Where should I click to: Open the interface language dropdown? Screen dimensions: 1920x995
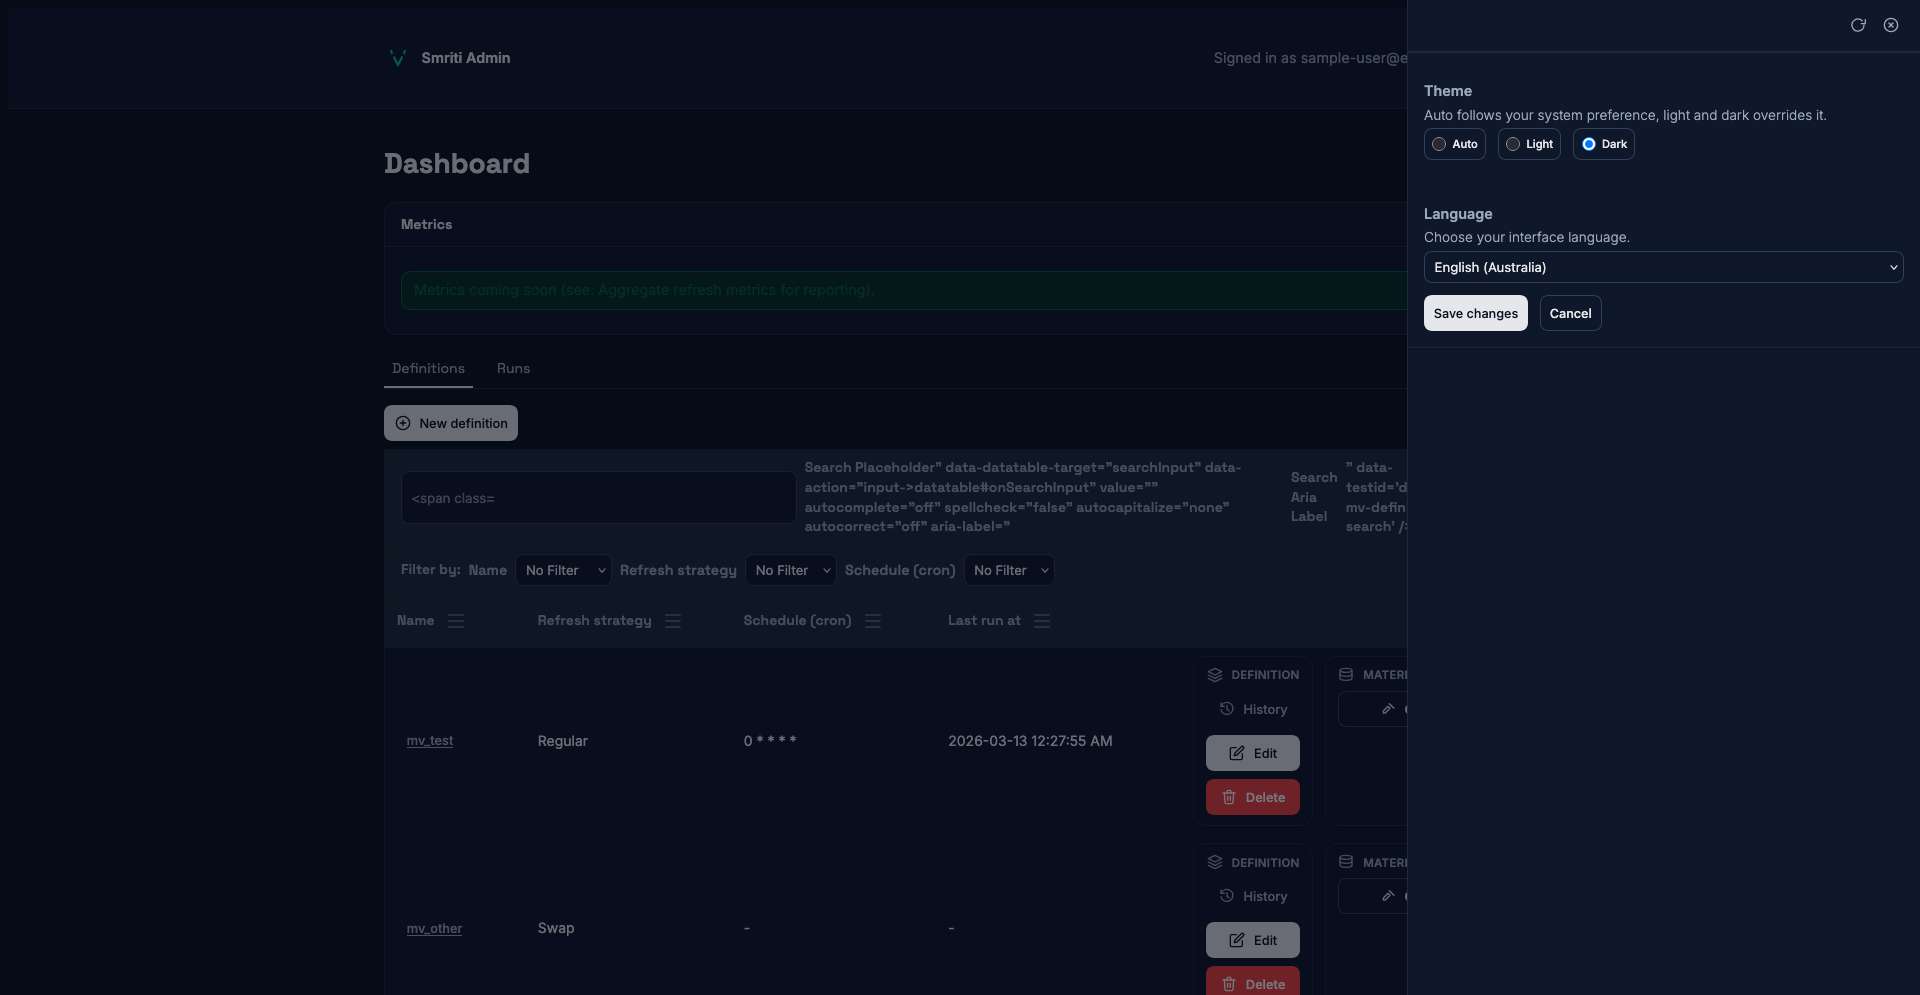(1663, 267)
